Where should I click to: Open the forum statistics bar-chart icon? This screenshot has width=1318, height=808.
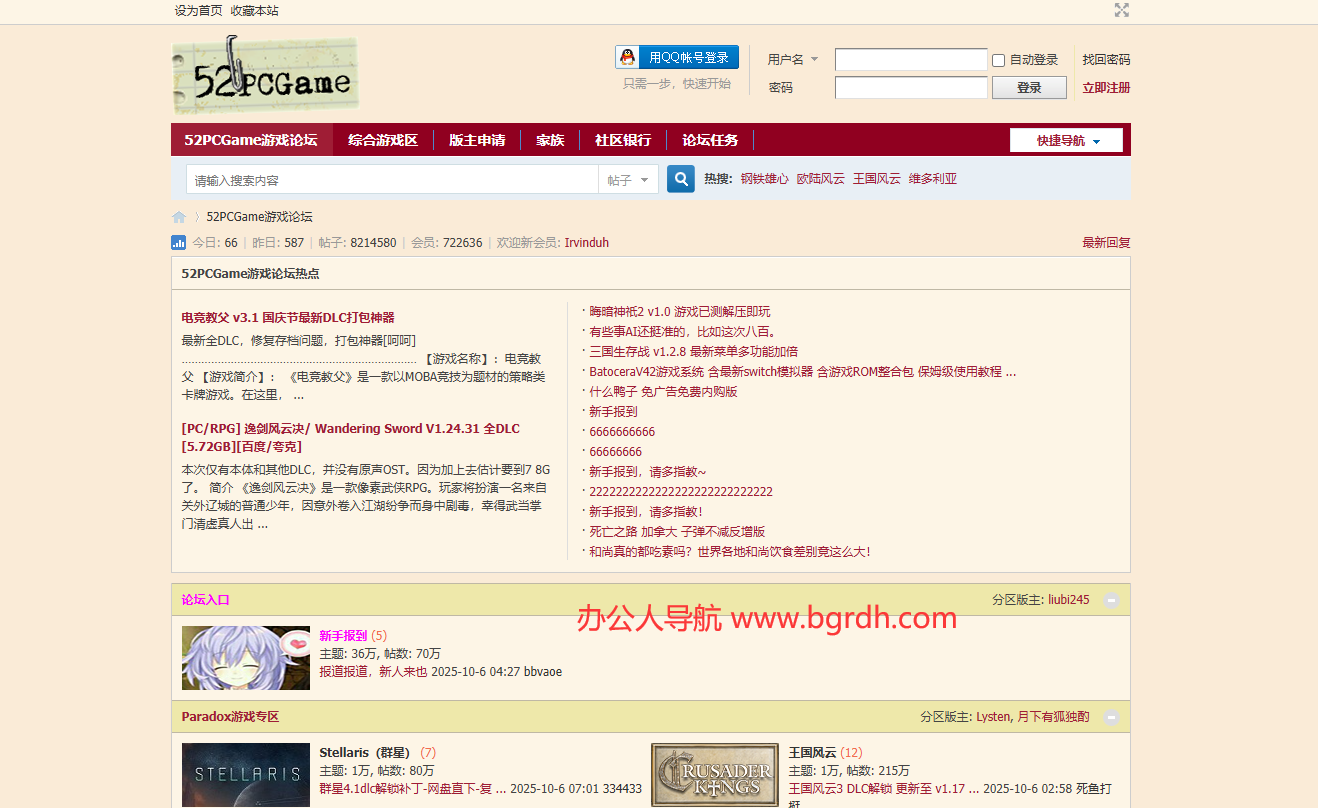[x=178, y=242]
